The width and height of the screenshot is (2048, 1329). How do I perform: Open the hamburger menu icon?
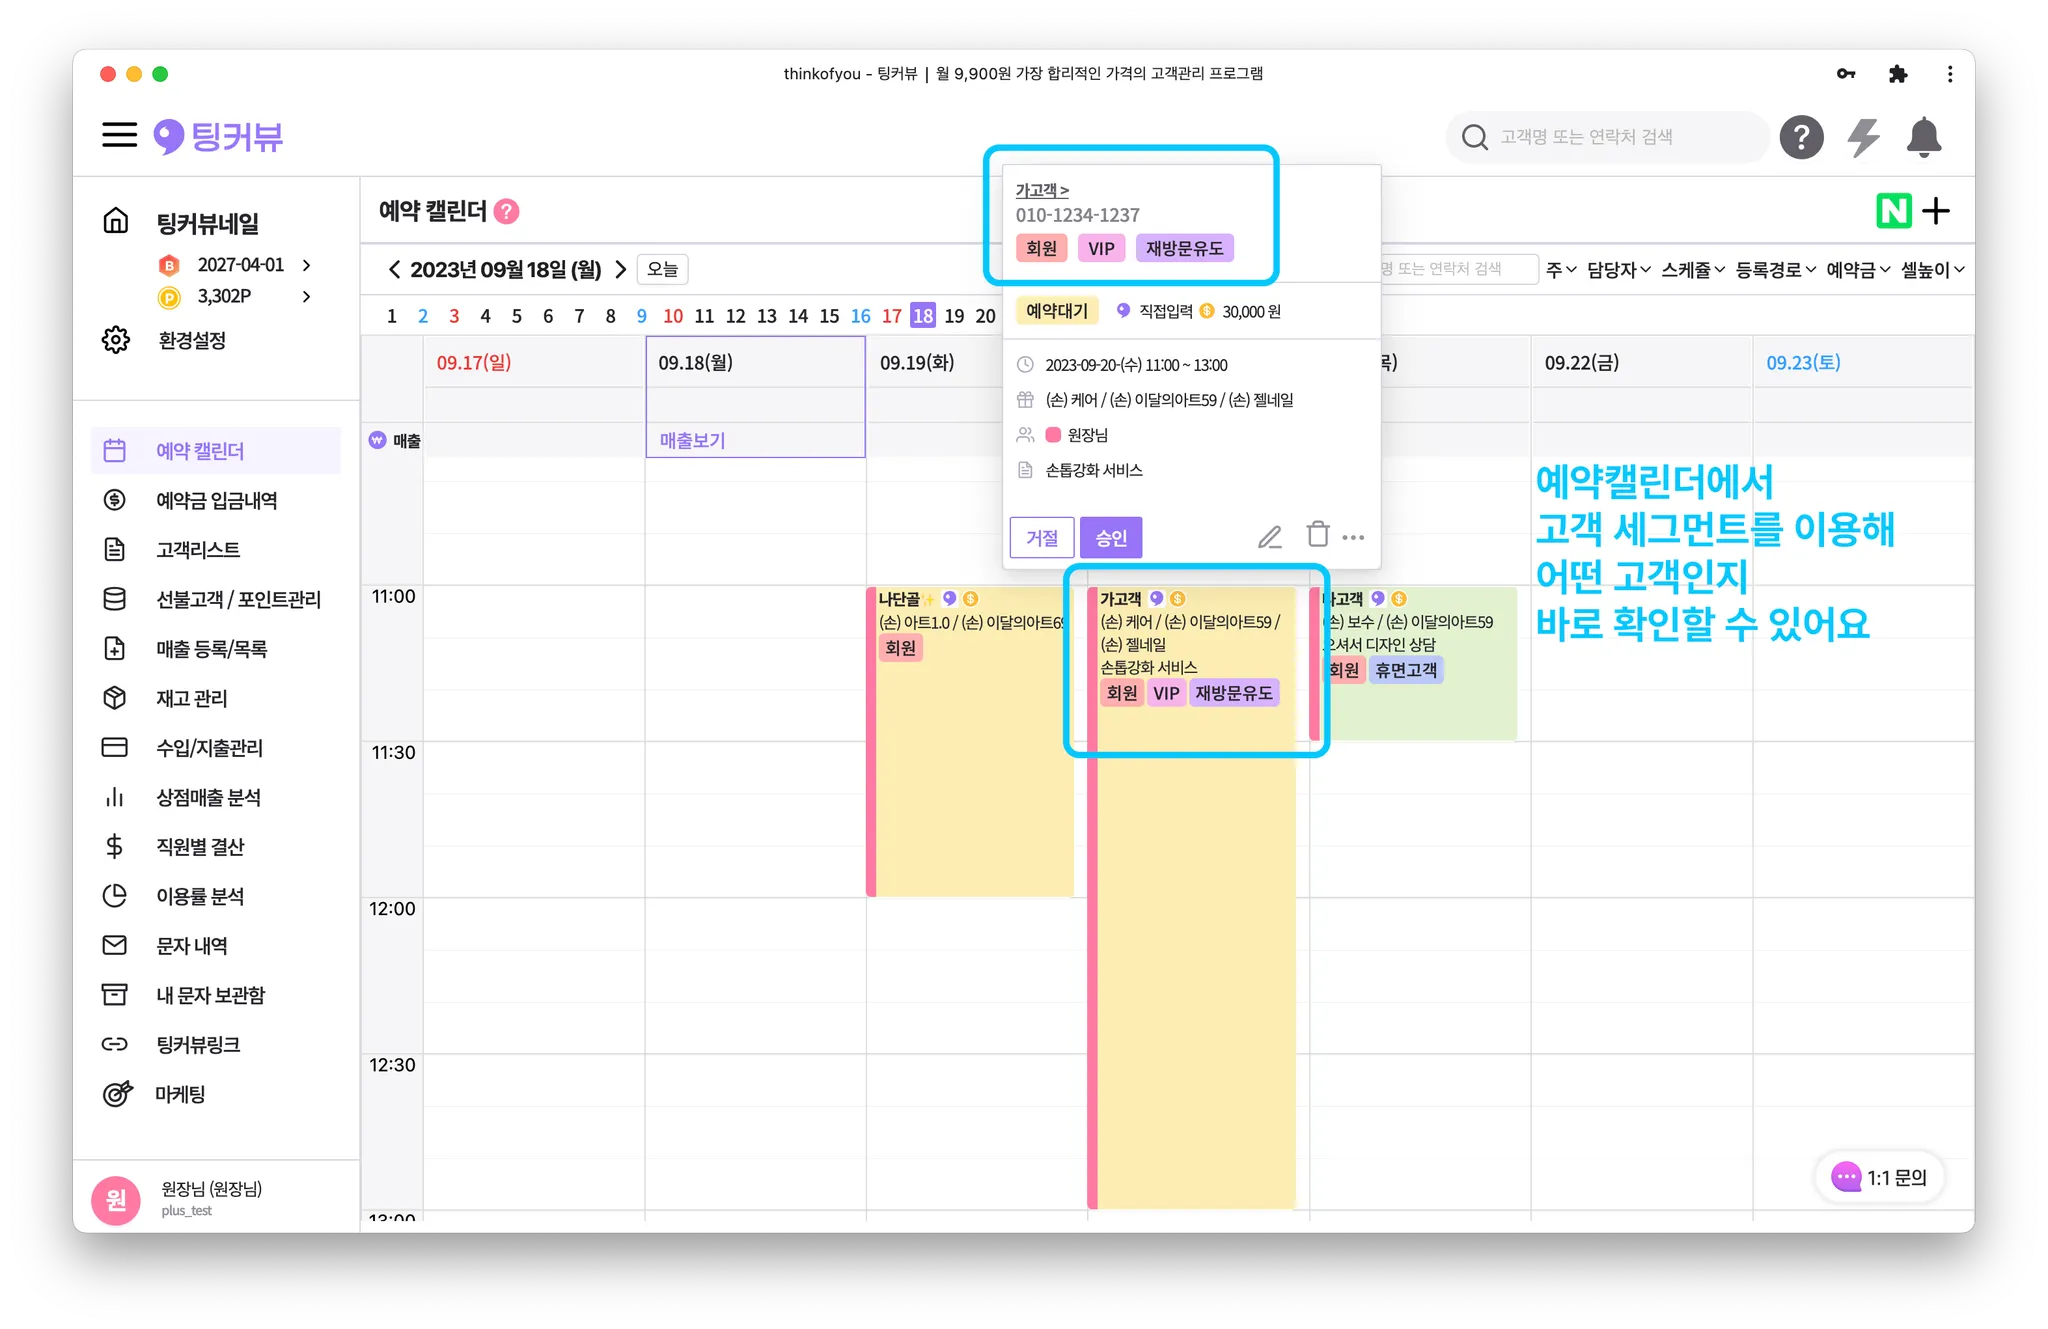(119, 135)
